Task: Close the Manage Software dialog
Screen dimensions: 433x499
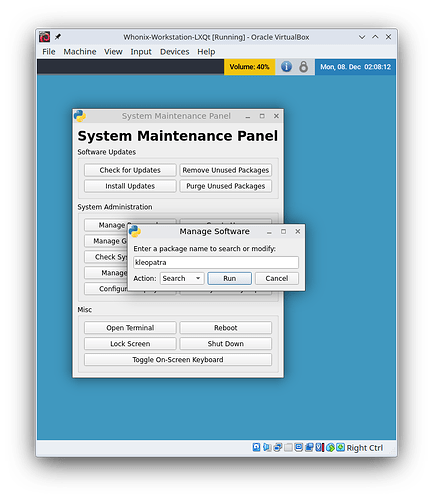Action: point(298,231)
